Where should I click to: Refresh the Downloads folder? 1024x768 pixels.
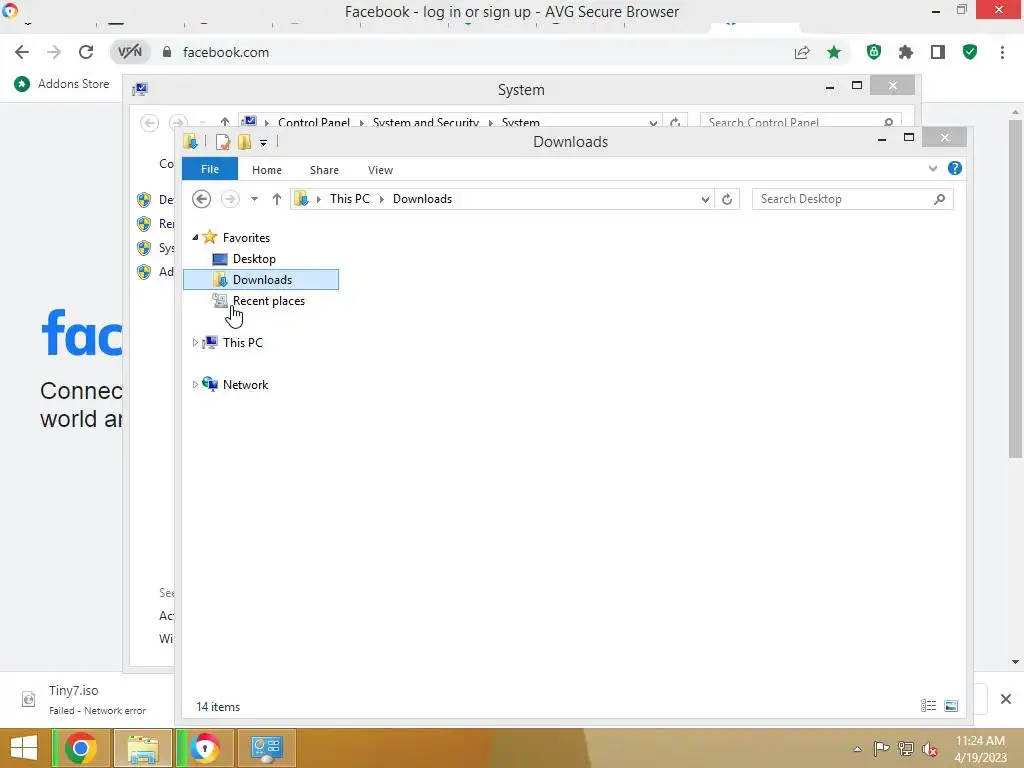pos(727,199)
